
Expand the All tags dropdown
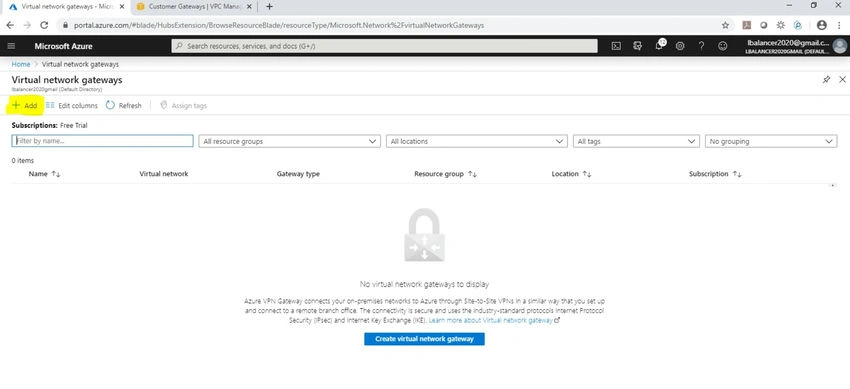click(x=636, y=141)
